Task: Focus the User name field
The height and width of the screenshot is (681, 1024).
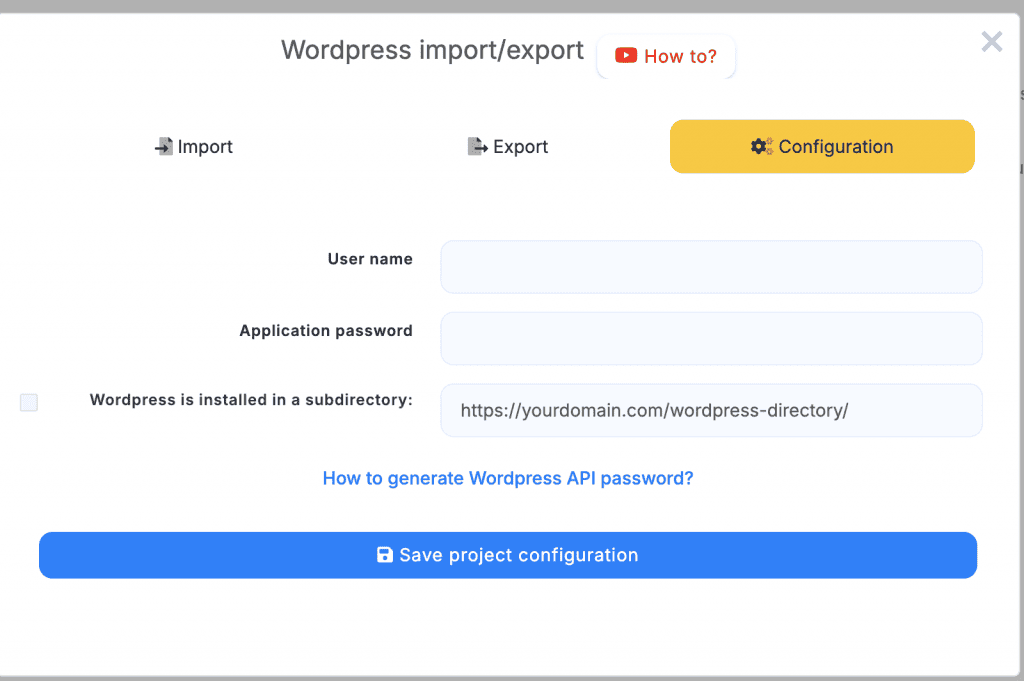Action: (x=711, y=267)
